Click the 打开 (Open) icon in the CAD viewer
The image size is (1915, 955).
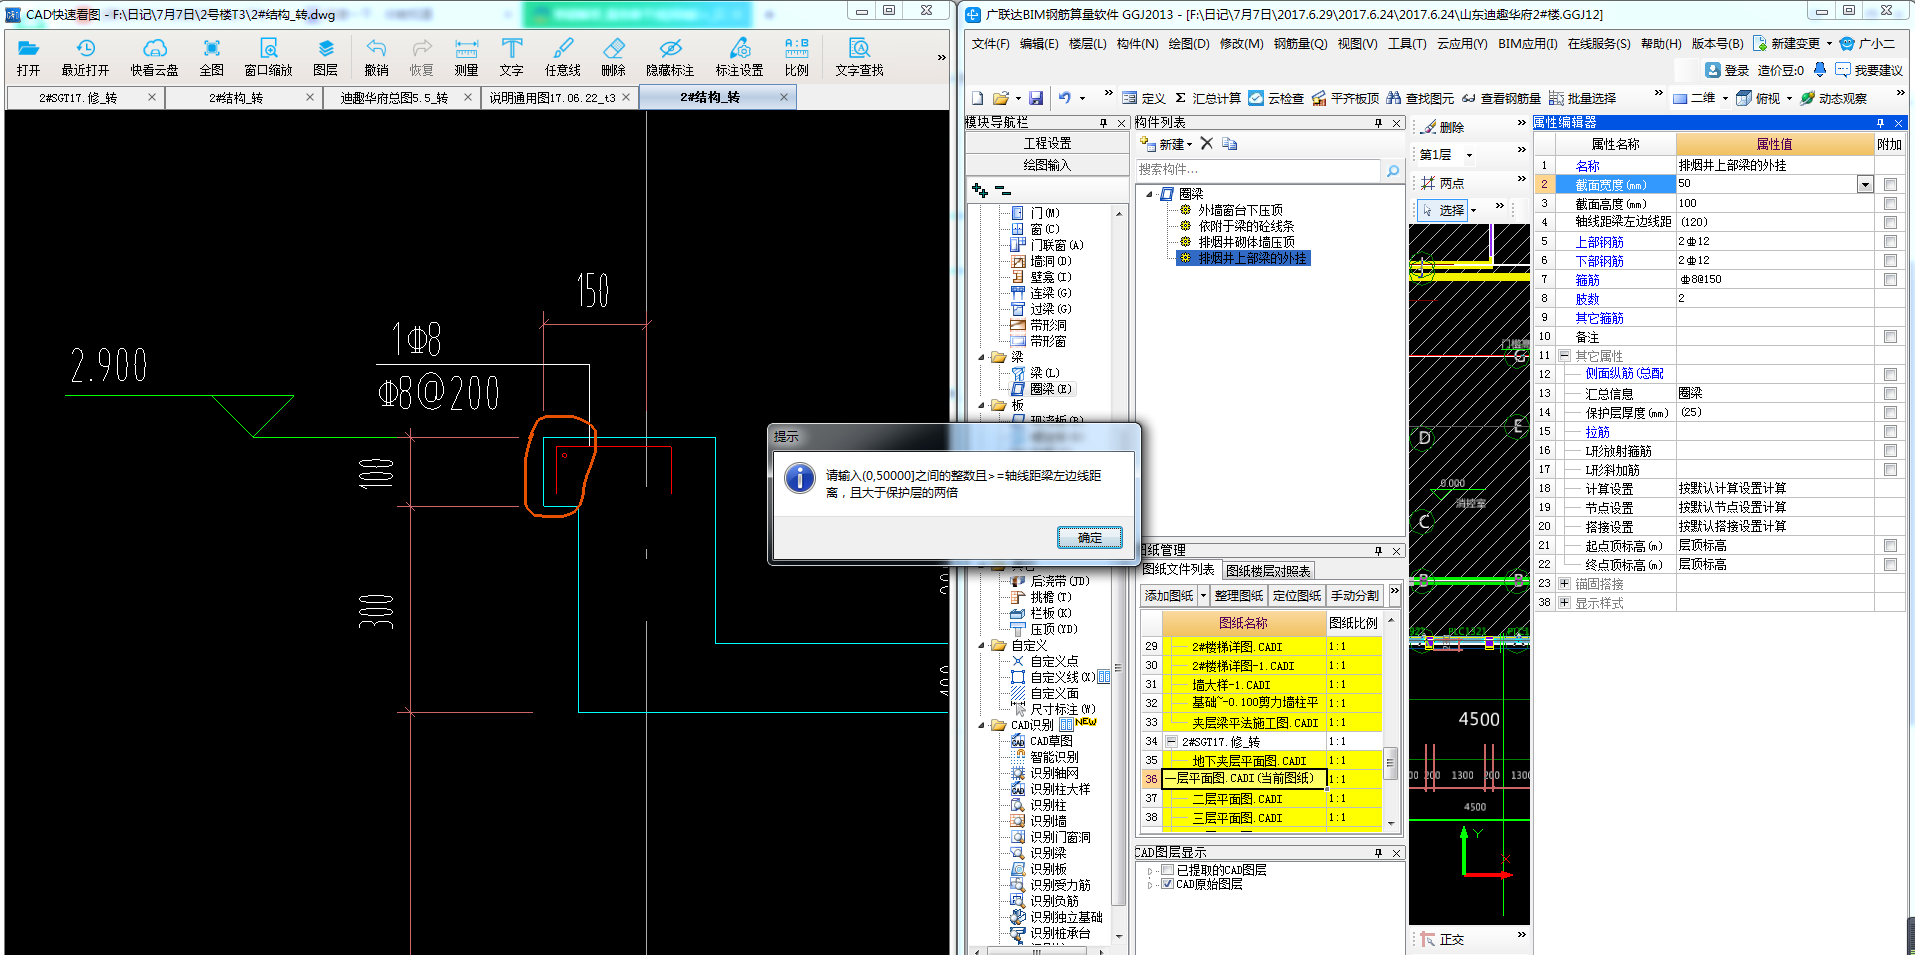pyautogui.click(x=28, y=57)
